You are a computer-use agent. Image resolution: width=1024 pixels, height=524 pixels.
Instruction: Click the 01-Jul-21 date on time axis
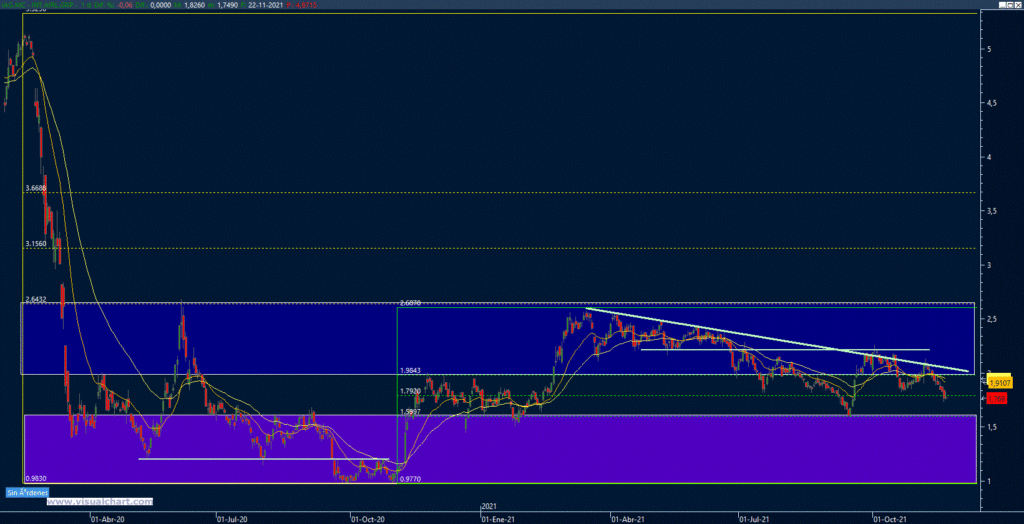pyautogui.click(x=754, y=520)
